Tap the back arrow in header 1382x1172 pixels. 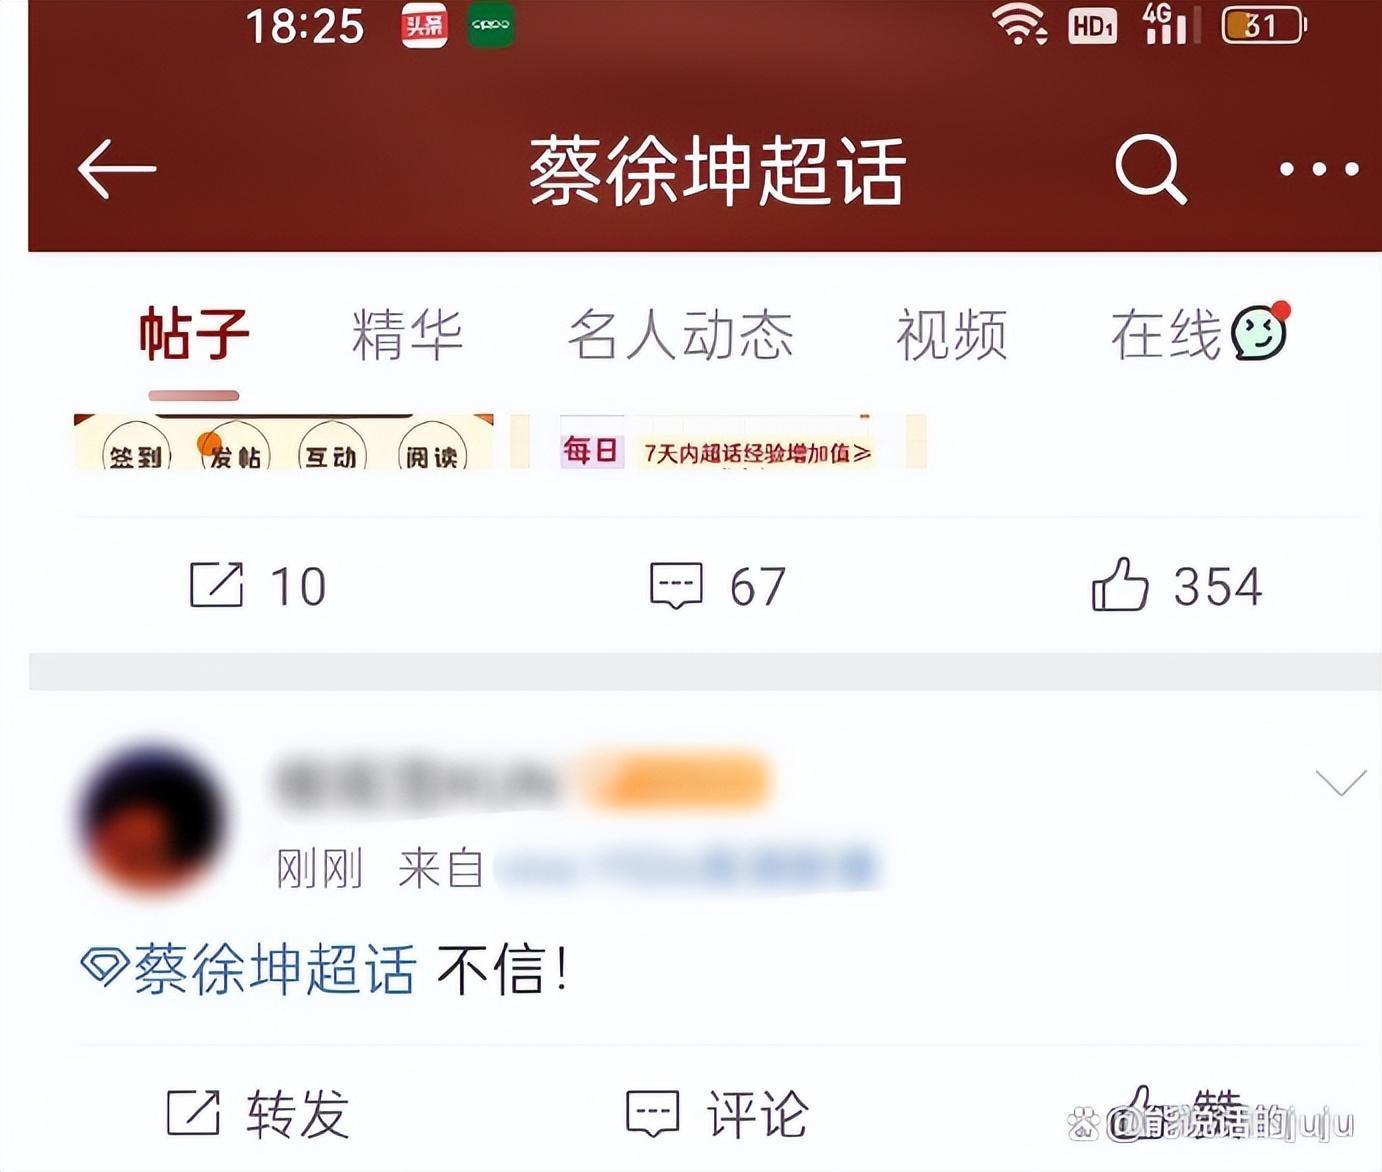point(117,168)
